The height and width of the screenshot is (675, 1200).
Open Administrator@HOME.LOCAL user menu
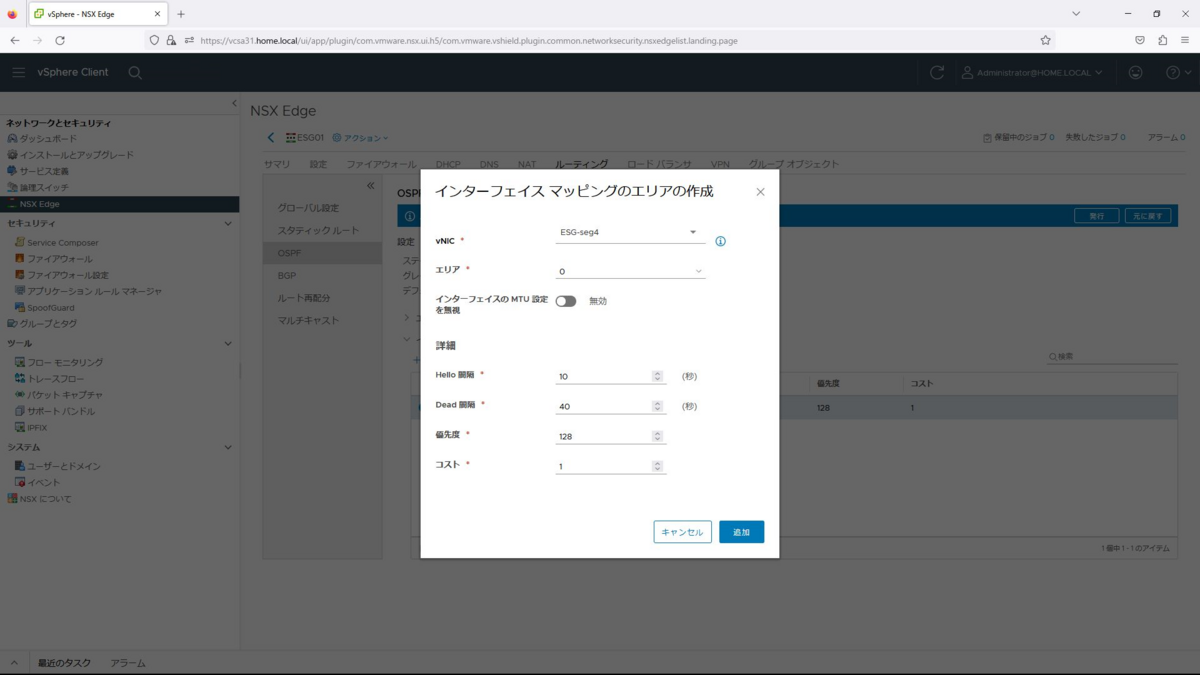point(1032,73)
